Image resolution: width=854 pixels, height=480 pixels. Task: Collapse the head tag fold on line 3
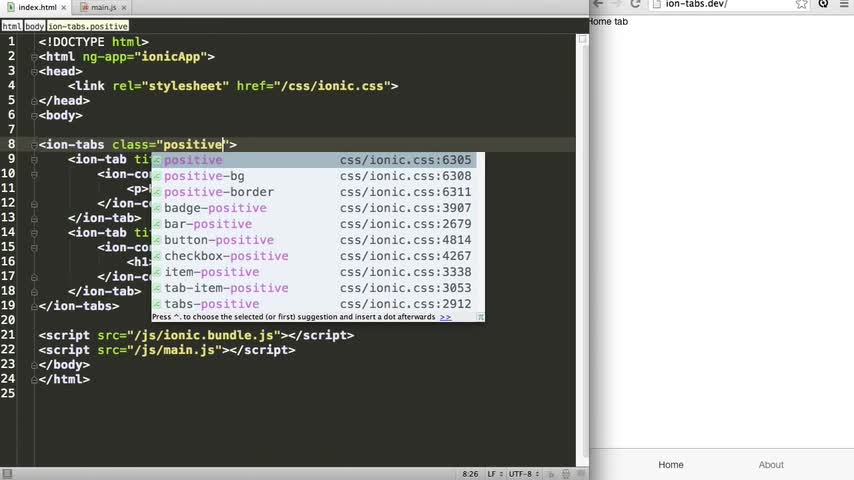(34, 71)
